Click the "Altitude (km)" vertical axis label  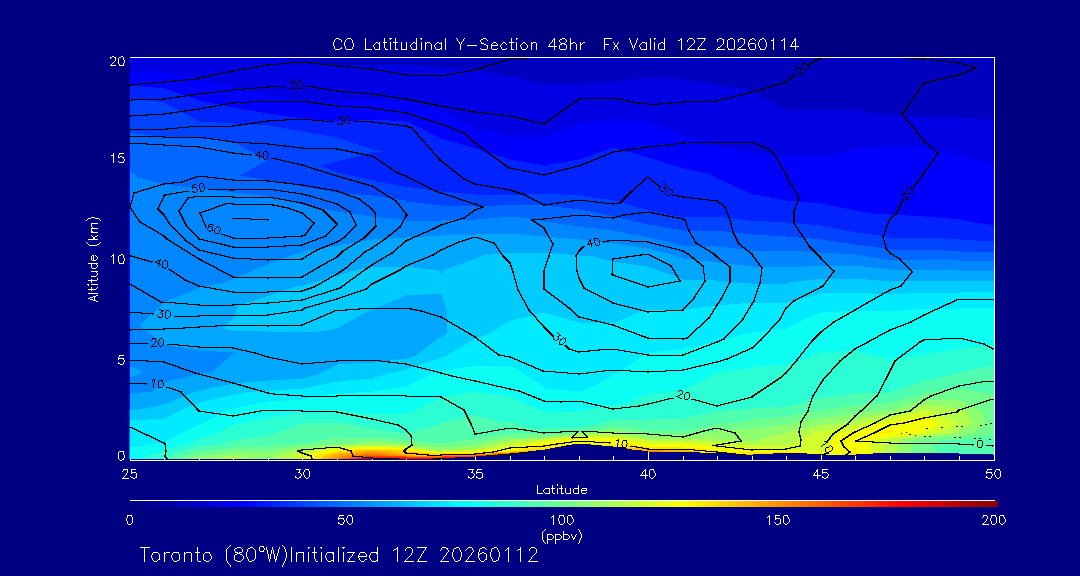pyautogui.click(x=92, y=258)
